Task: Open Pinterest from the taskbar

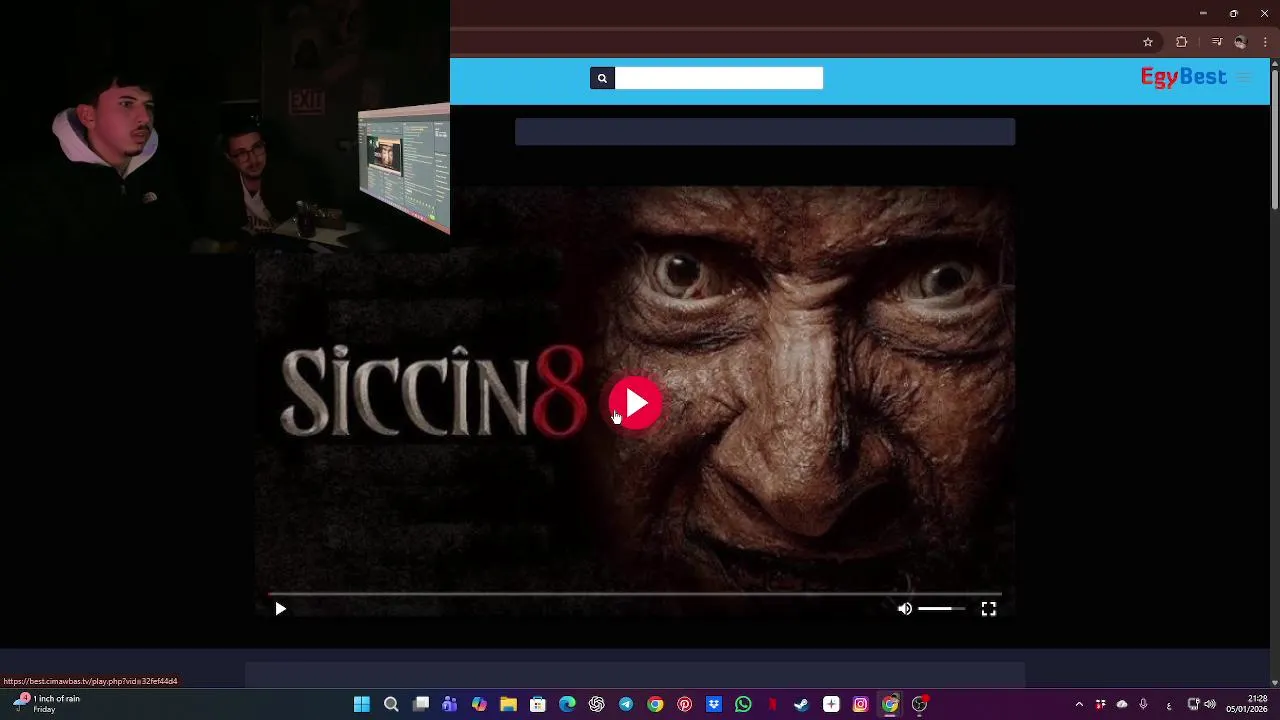Action: (x=684, y=704)
